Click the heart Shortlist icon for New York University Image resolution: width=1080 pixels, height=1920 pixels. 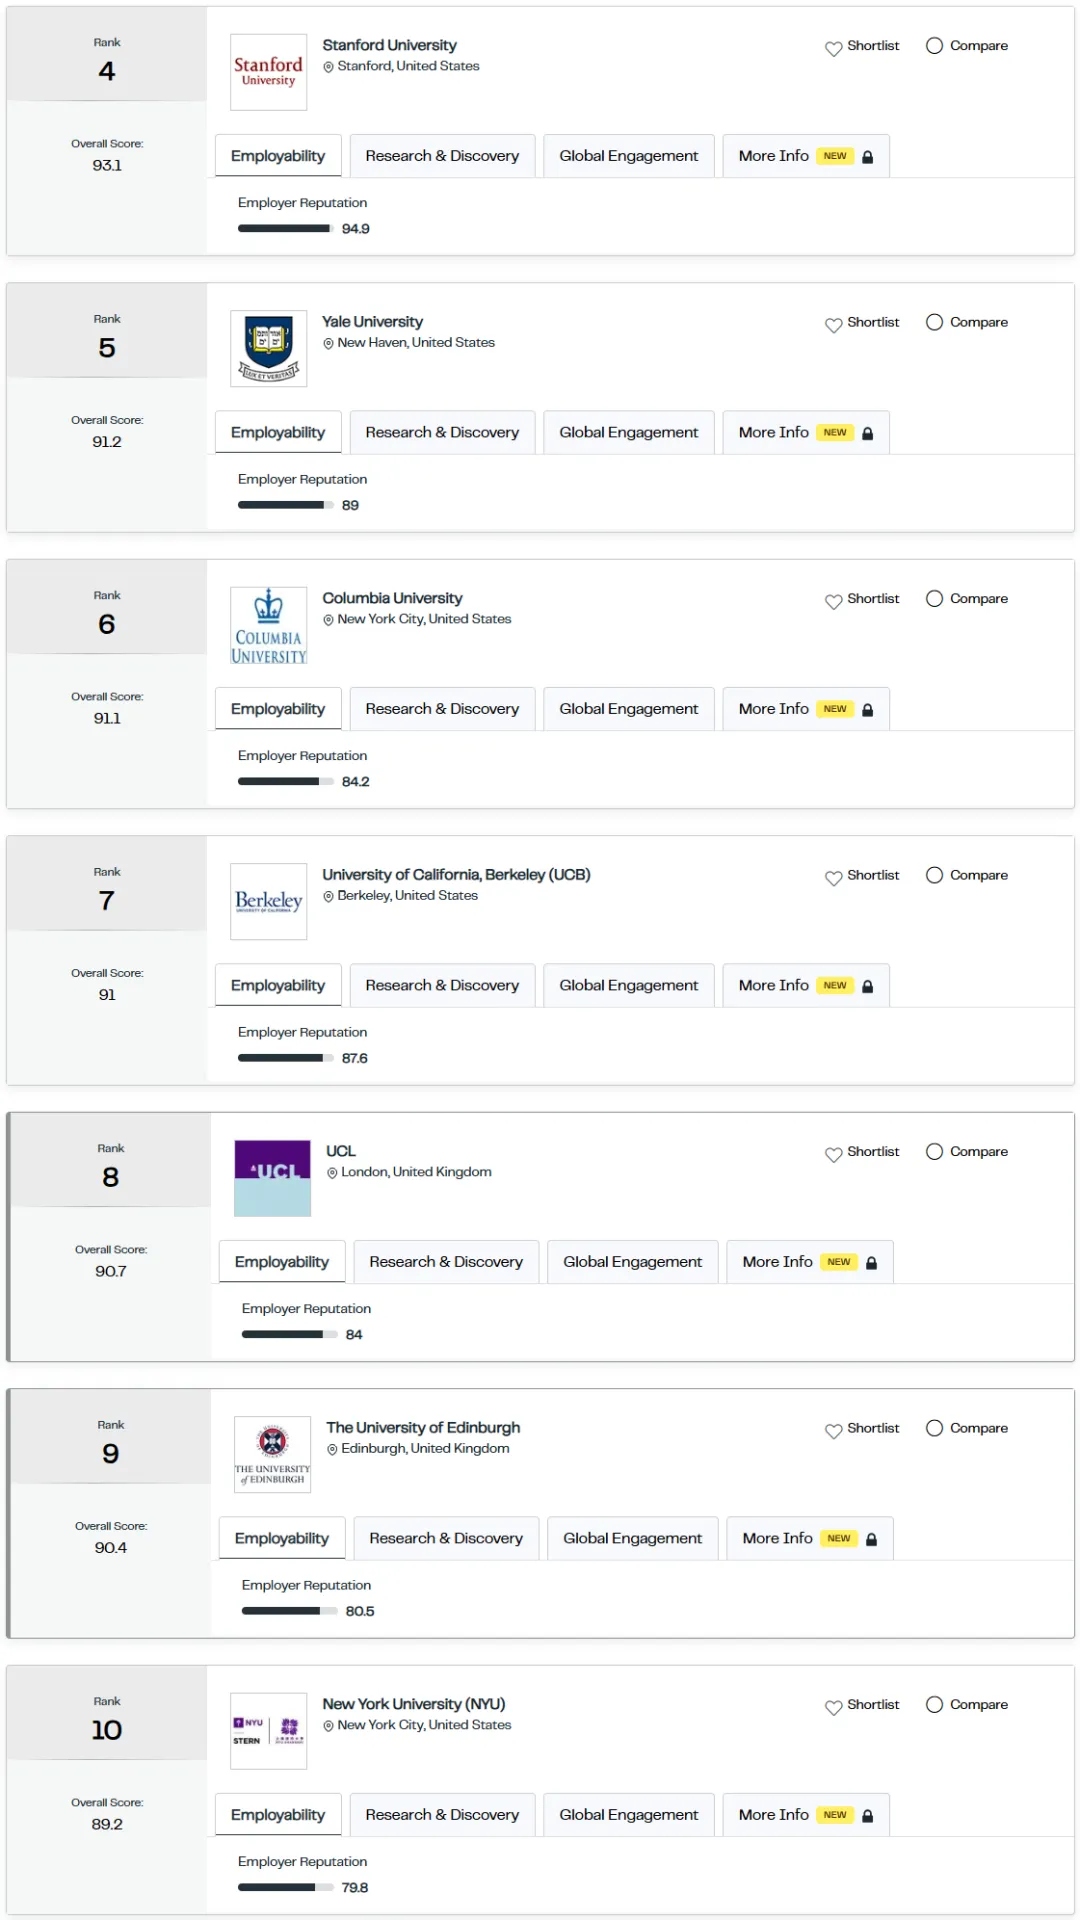coord(833,1707)
